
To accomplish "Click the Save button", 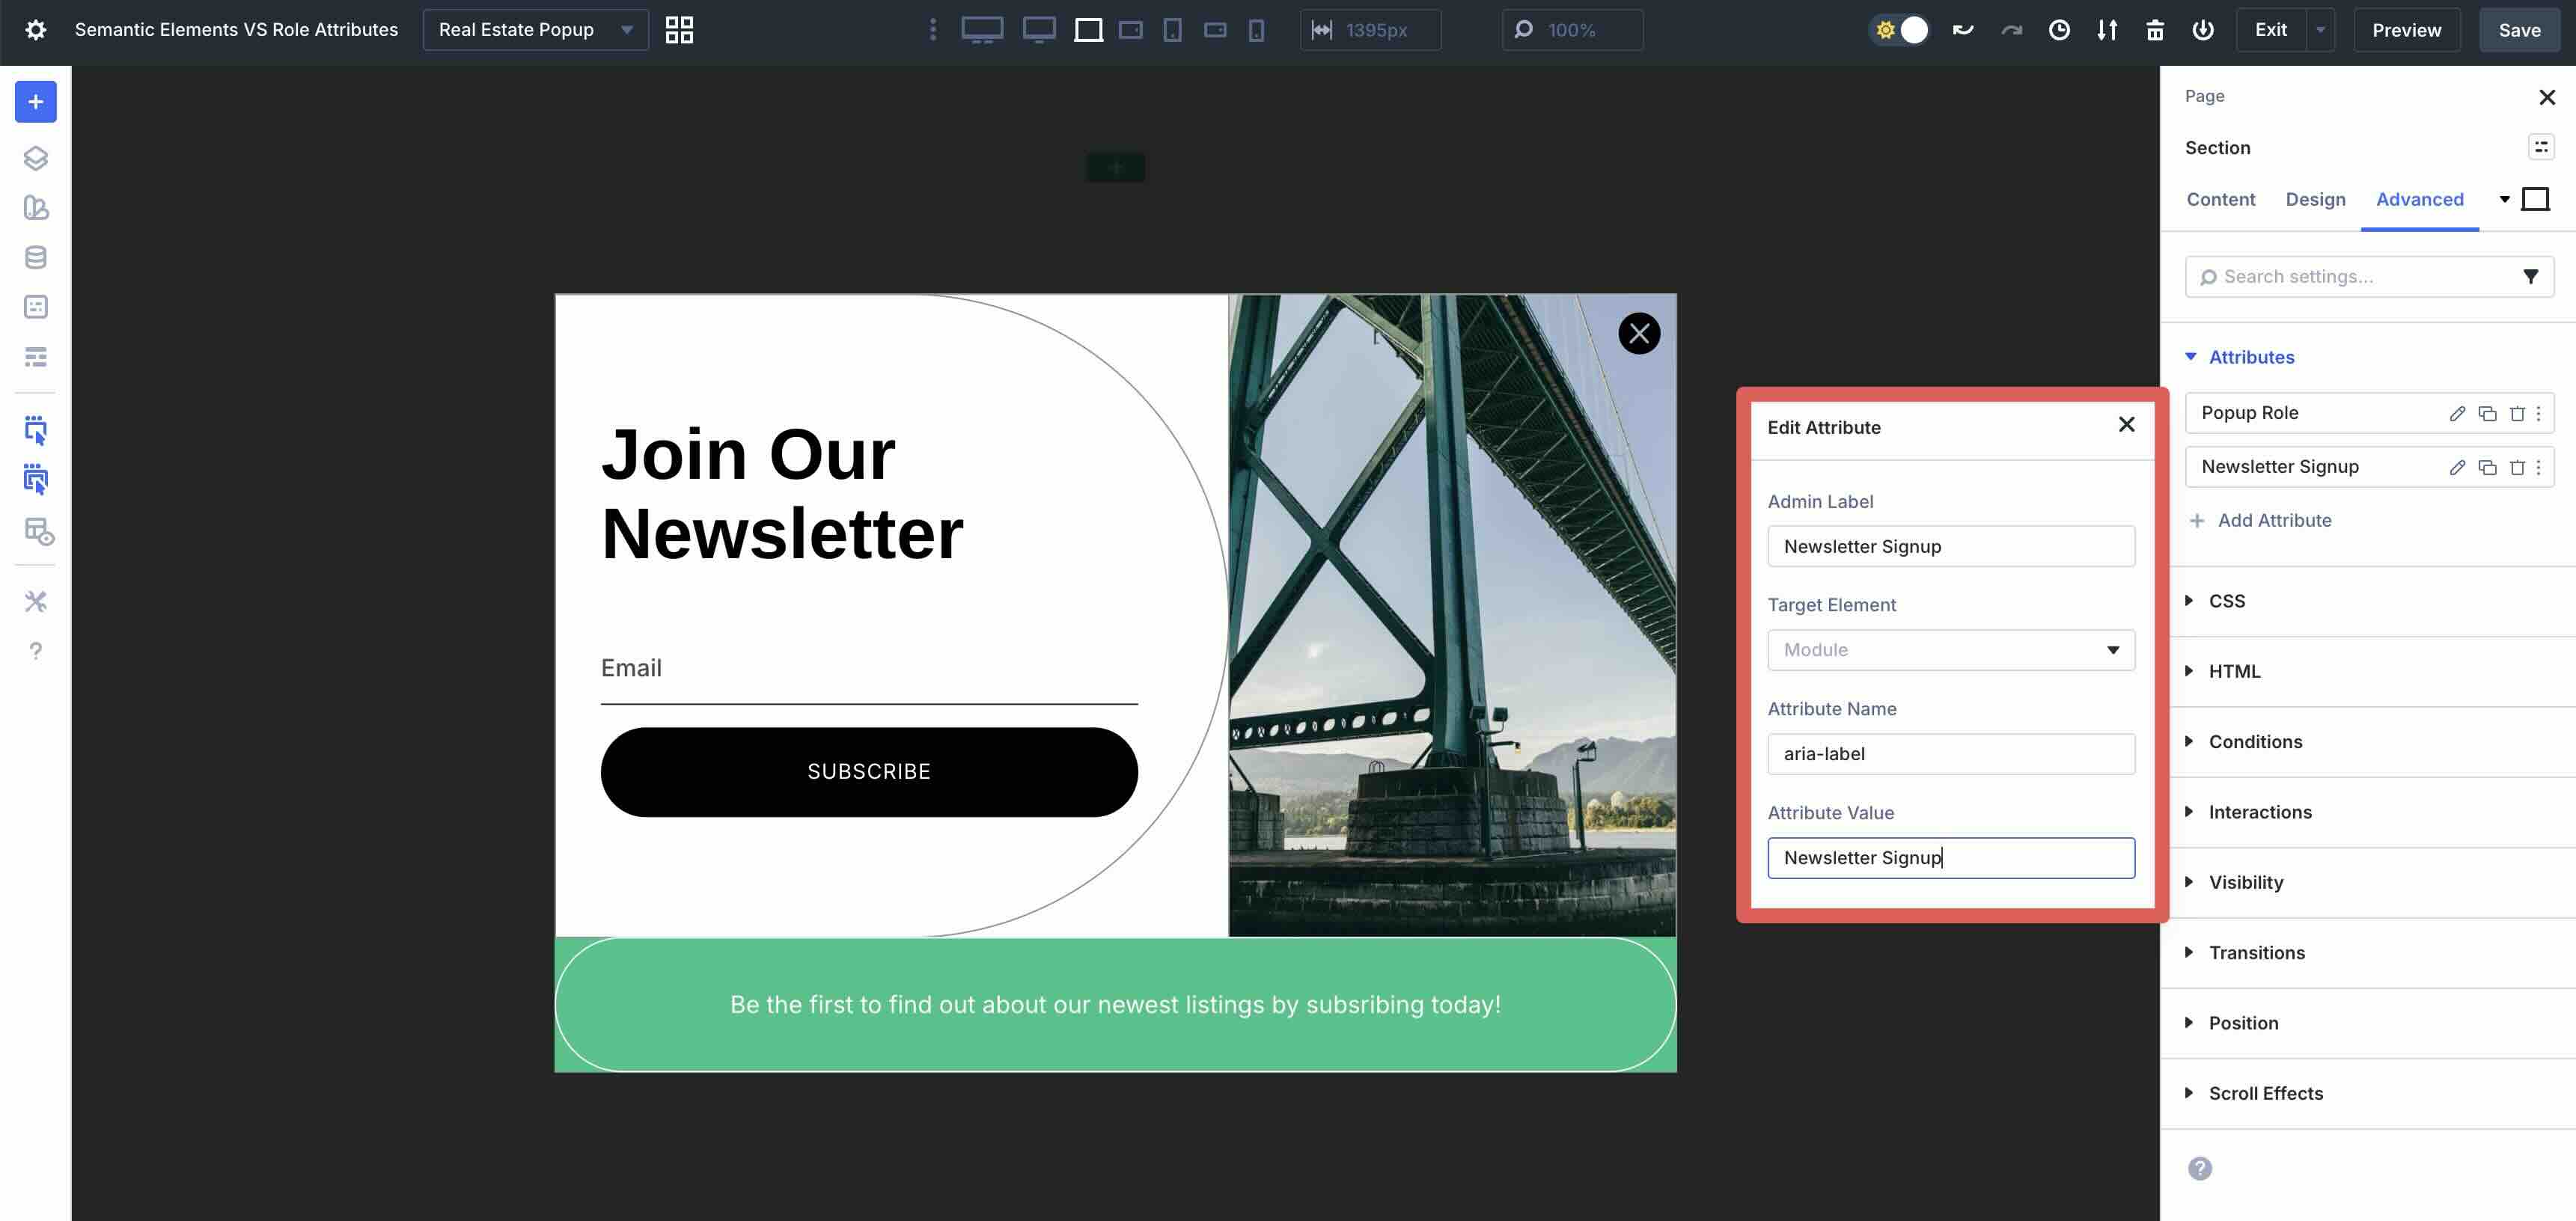I will click(x=2519, y=29).
